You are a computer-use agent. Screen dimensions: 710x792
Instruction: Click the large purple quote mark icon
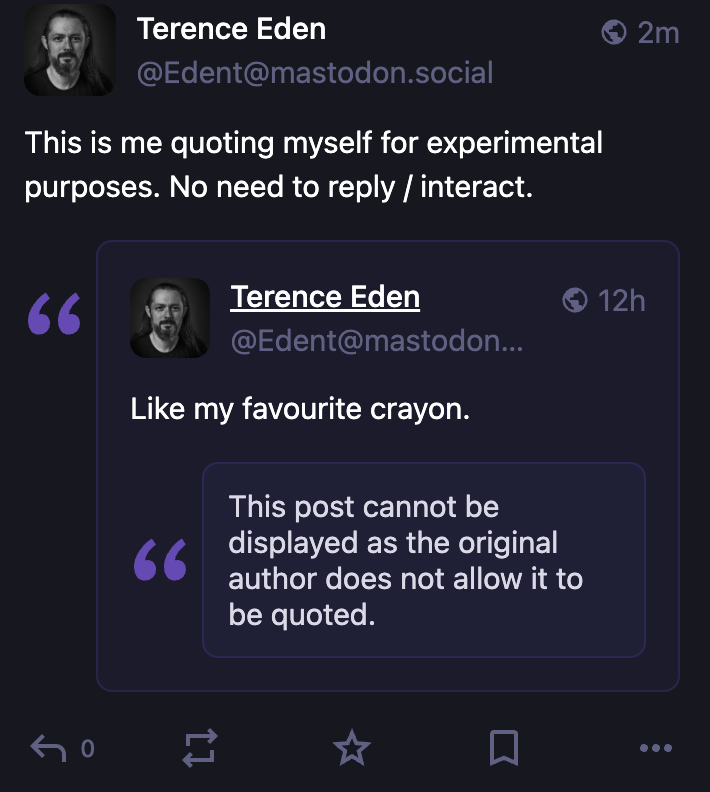coord(54,313)
